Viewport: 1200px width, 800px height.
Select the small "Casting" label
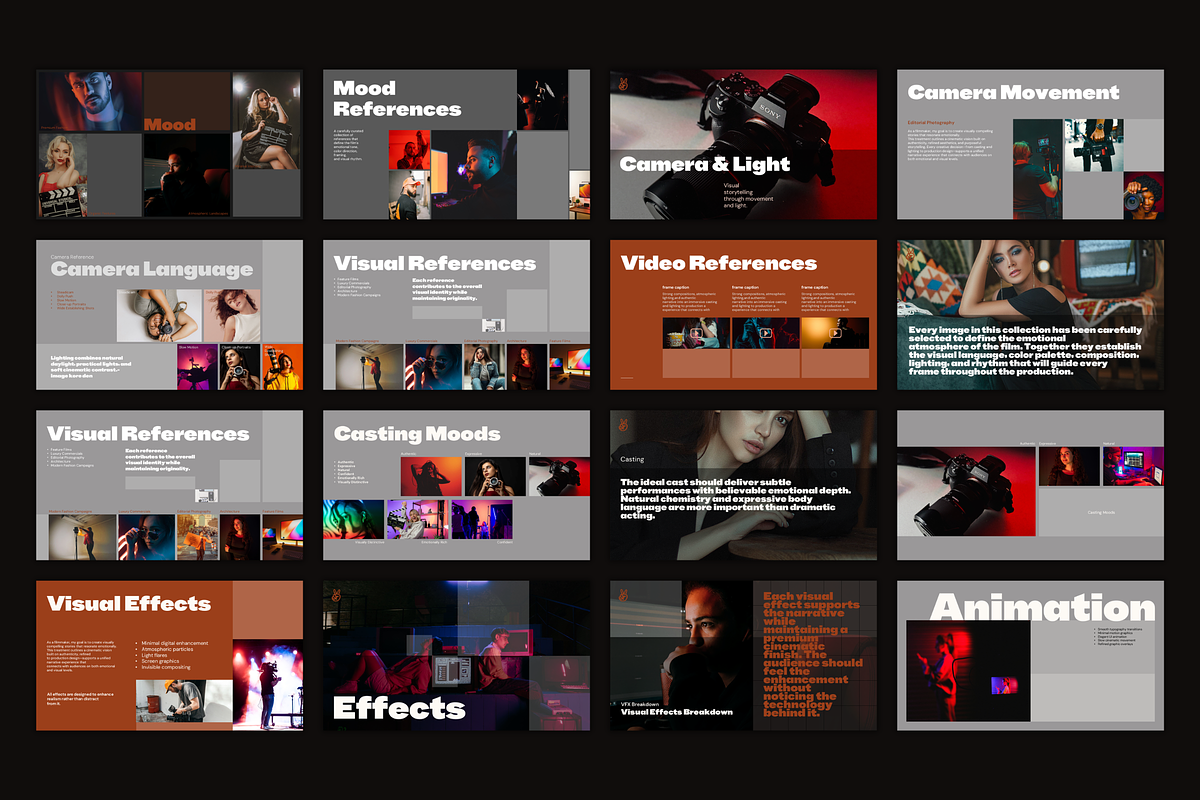point(632,460)
